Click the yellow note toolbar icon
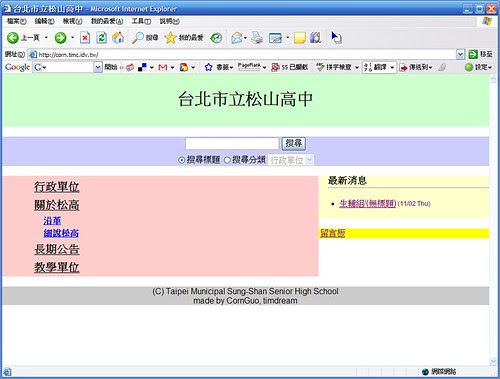The image size is (500, 379). 300,38
